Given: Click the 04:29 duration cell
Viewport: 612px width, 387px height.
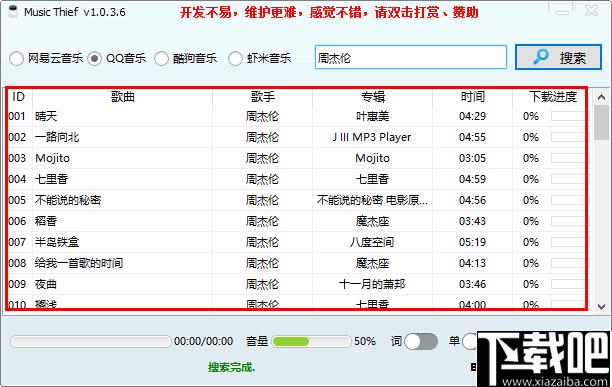Looking at the screenshot, I should (x=472, y=116).
